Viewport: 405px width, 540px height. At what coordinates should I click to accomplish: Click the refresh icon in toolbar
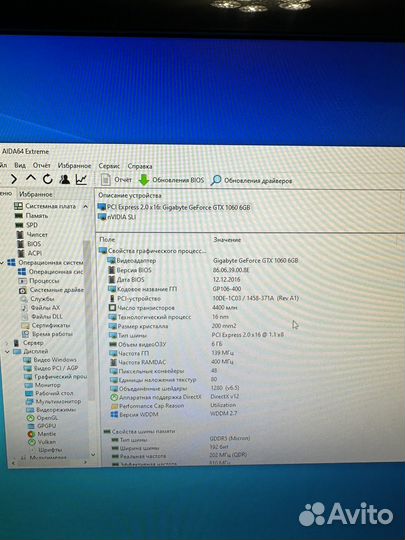[x=48, y=179]
